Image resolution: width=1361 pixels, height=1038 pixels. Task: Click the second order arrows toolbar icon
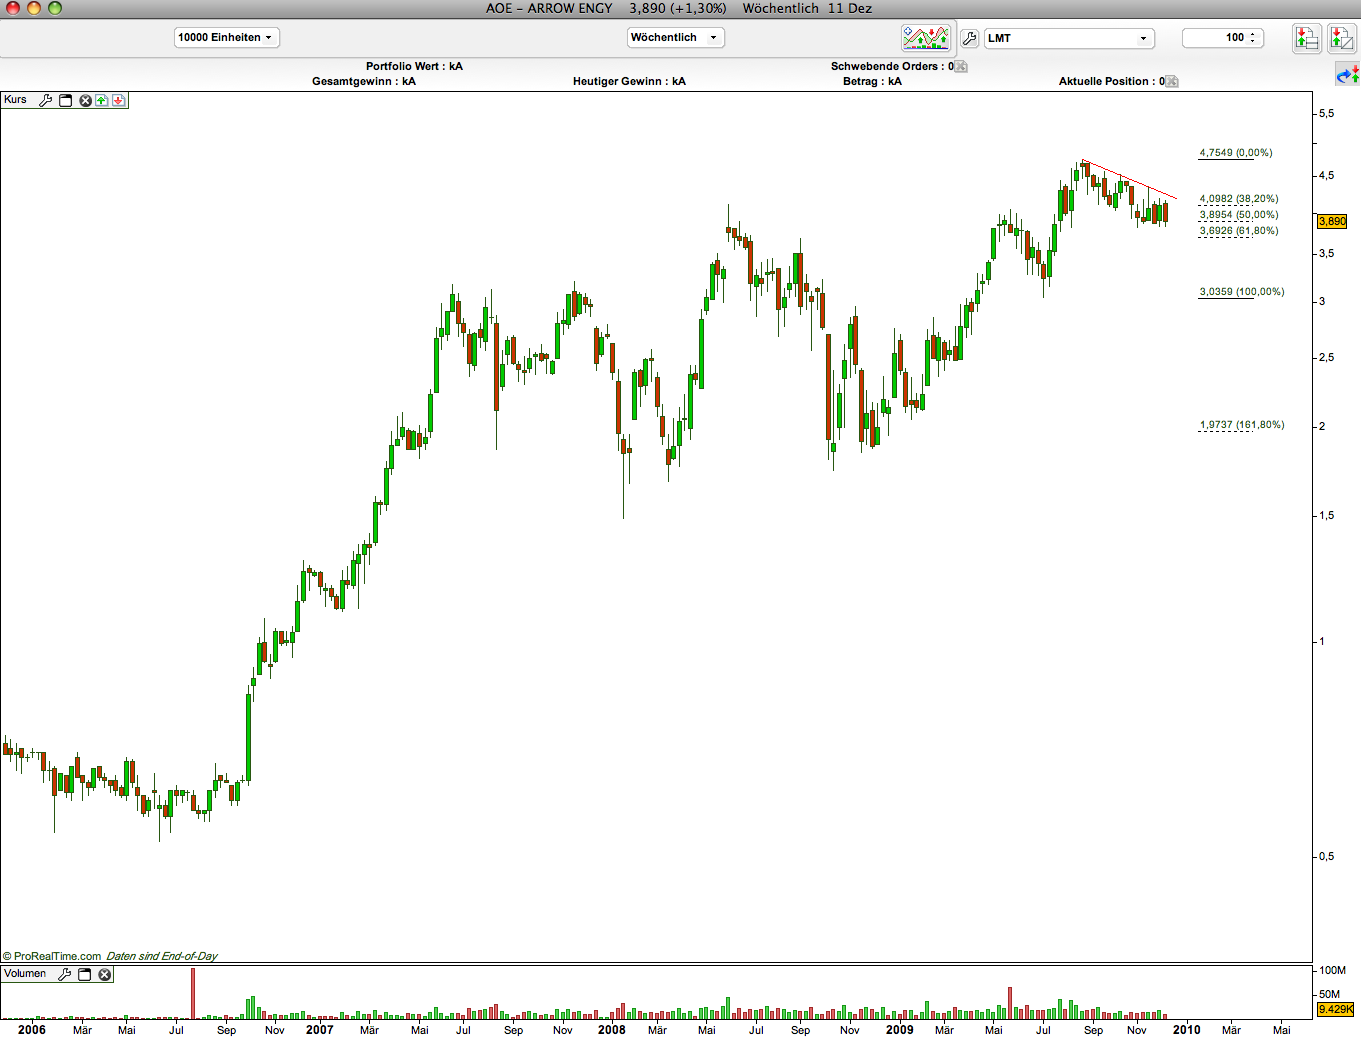coord(1341,38)
